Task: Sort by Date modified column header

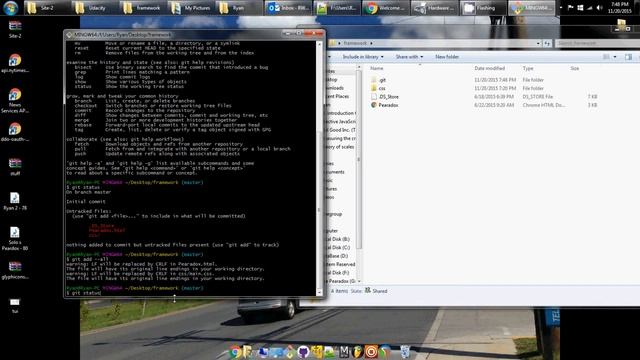Action: pos(489,69)
